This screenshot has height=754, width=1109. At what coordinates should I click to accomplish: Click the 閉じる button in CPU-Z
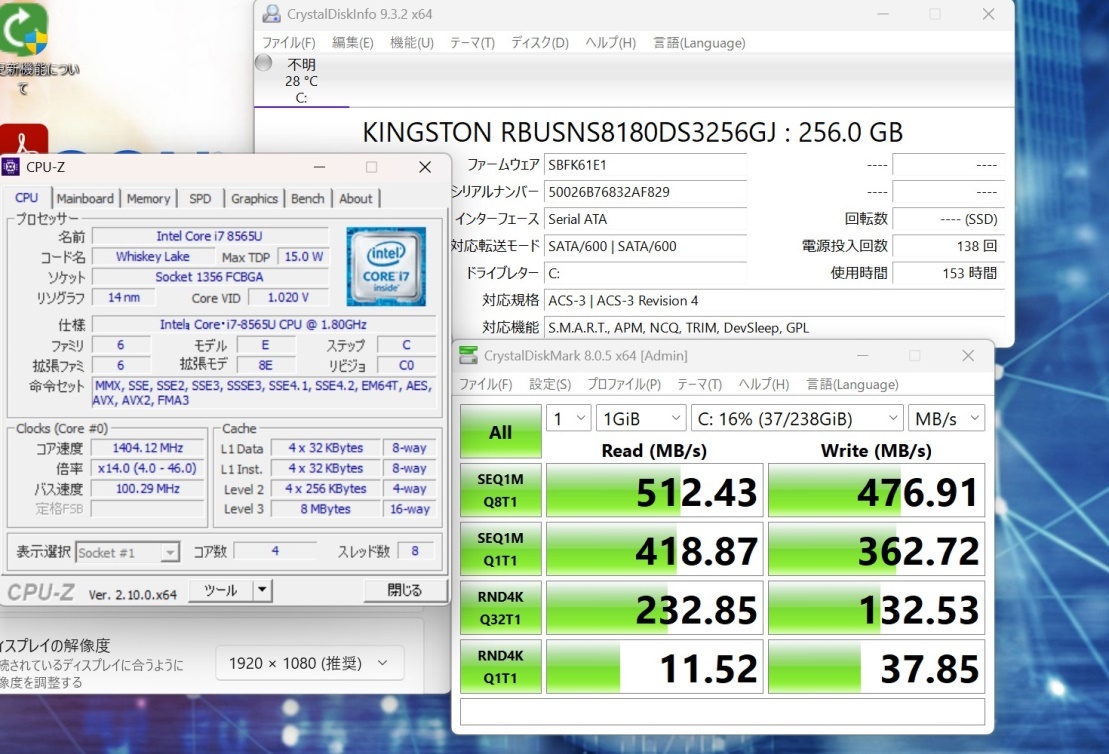pyautogui.click(x=405, y=590)
